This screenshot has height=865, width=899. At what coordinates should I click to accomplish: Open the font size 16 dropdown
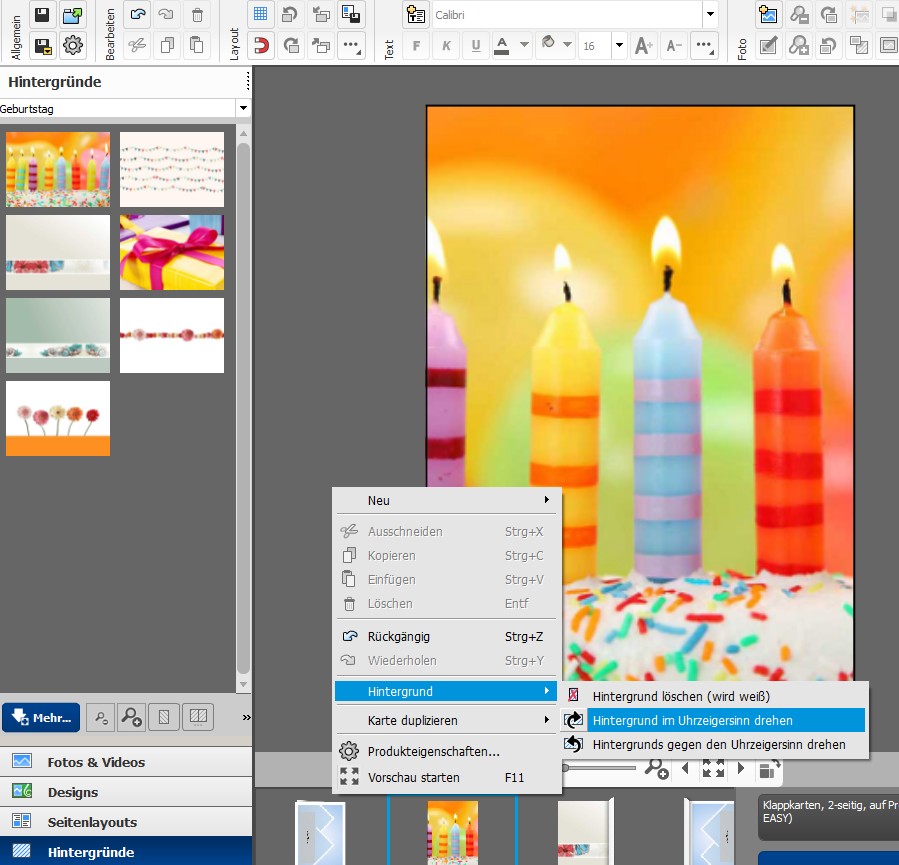pos(619,45)
